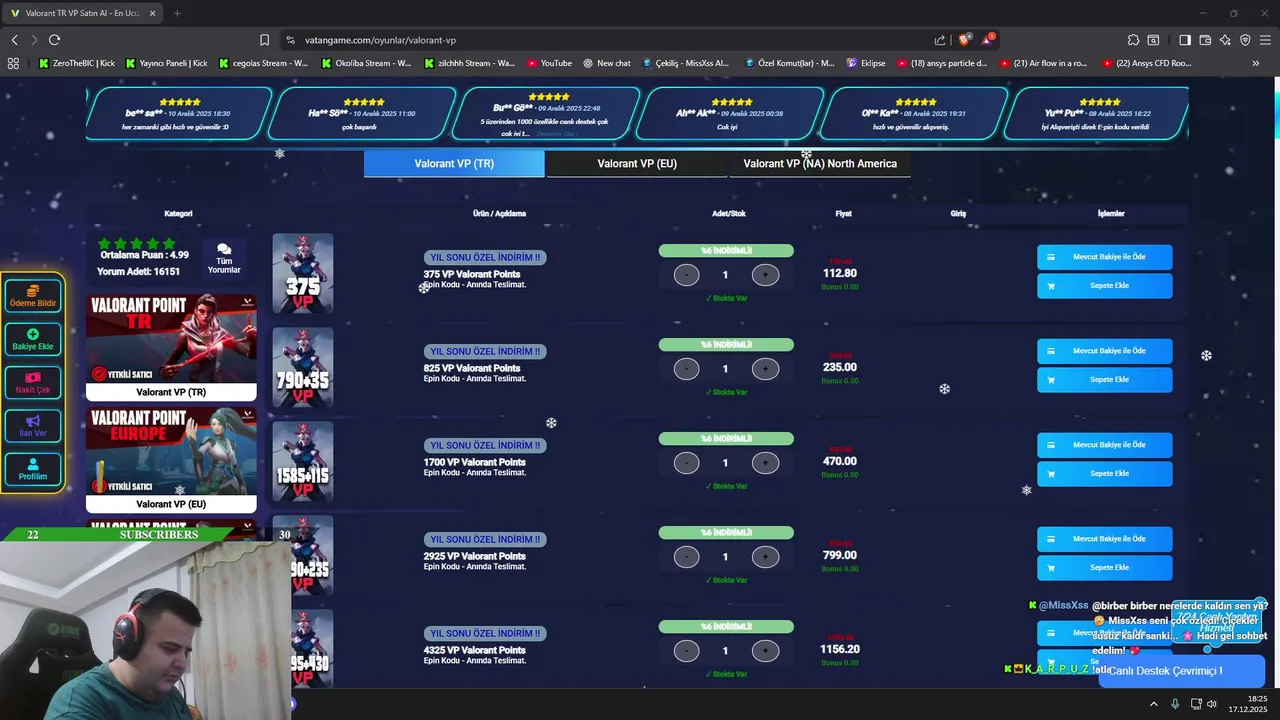This screenshot has height=720, width=1280.
Task: Click the quantity field for 1700 VP
Action: pos(725,463)
